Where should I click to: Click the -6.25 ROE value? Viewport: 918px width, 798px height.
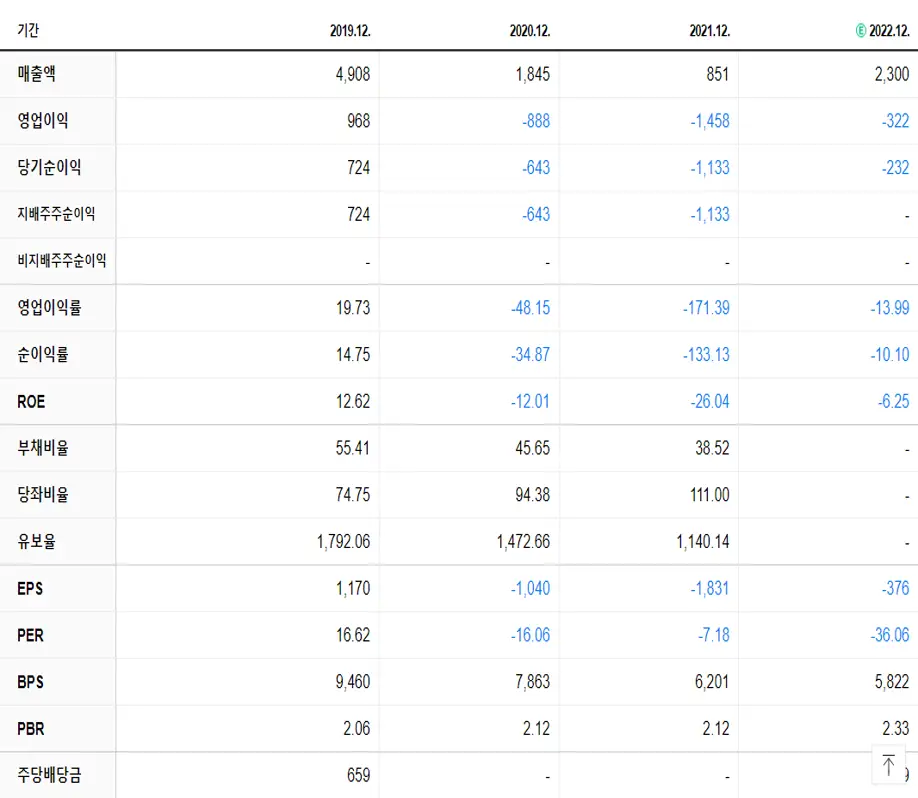coord(893,402)
